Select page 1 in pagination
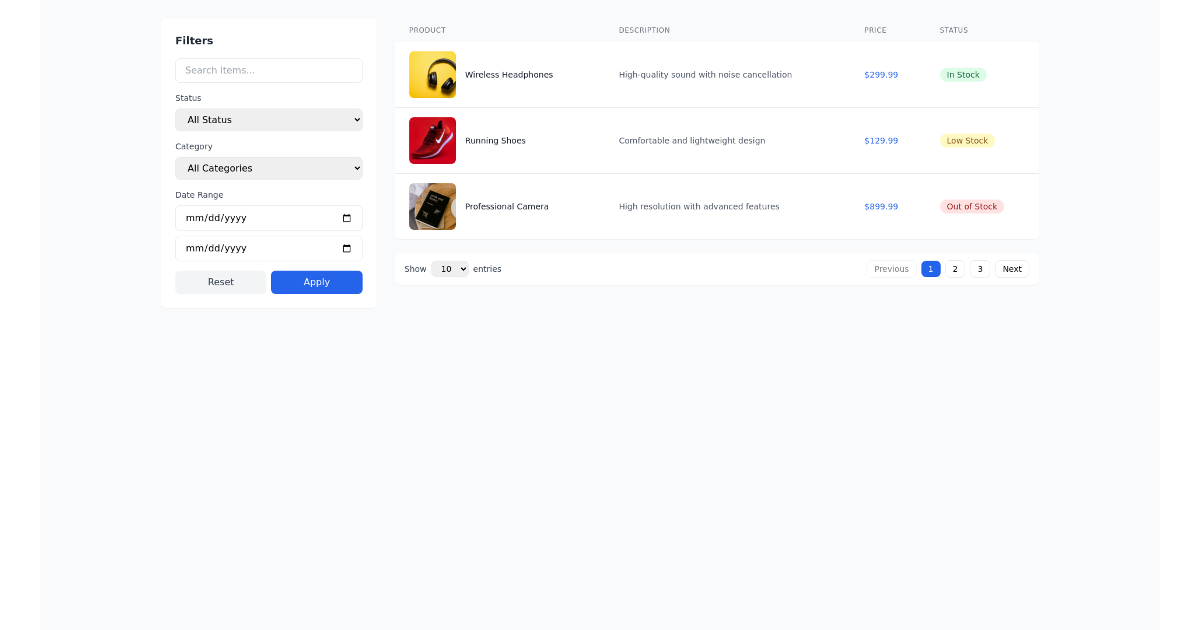The height and width of the screenshot is (630, 1200). (930, 269)
